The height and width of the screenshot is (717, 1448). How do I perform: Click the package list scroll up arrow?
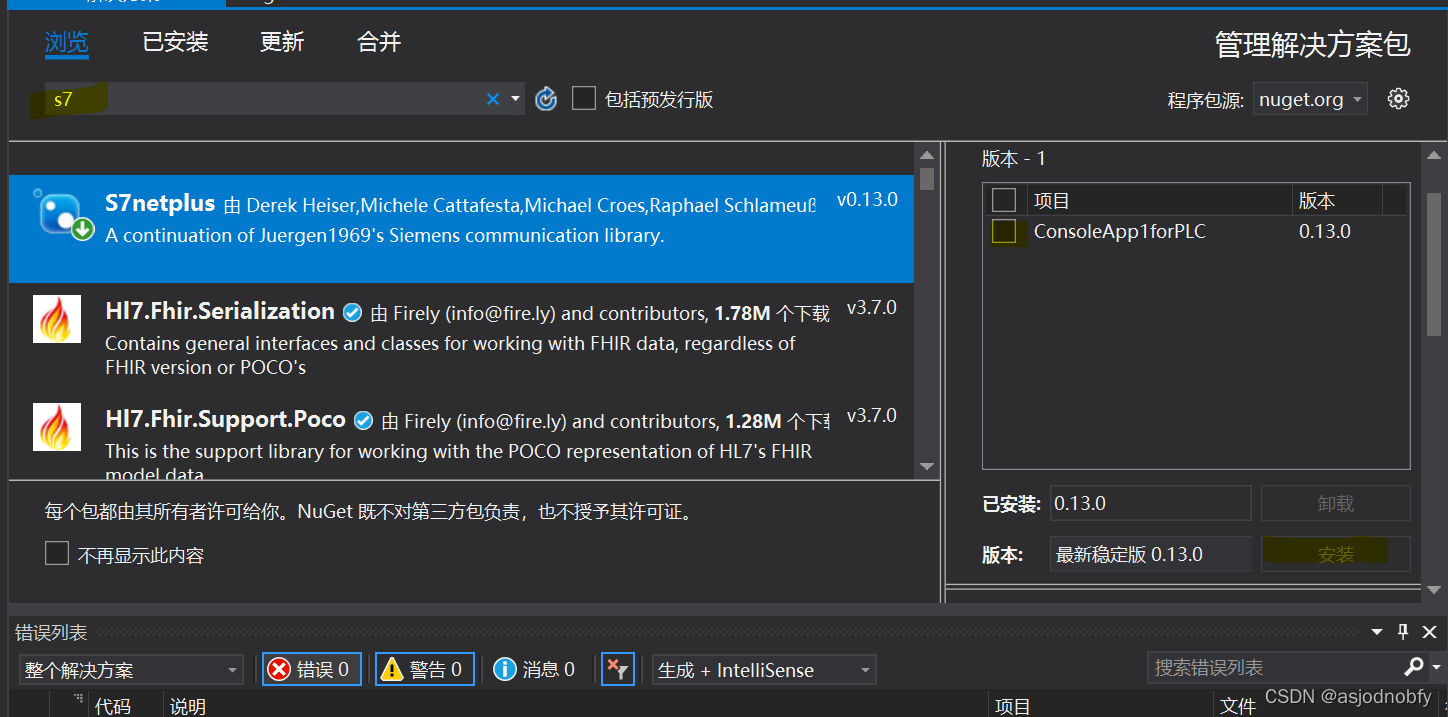click(927, 155)
